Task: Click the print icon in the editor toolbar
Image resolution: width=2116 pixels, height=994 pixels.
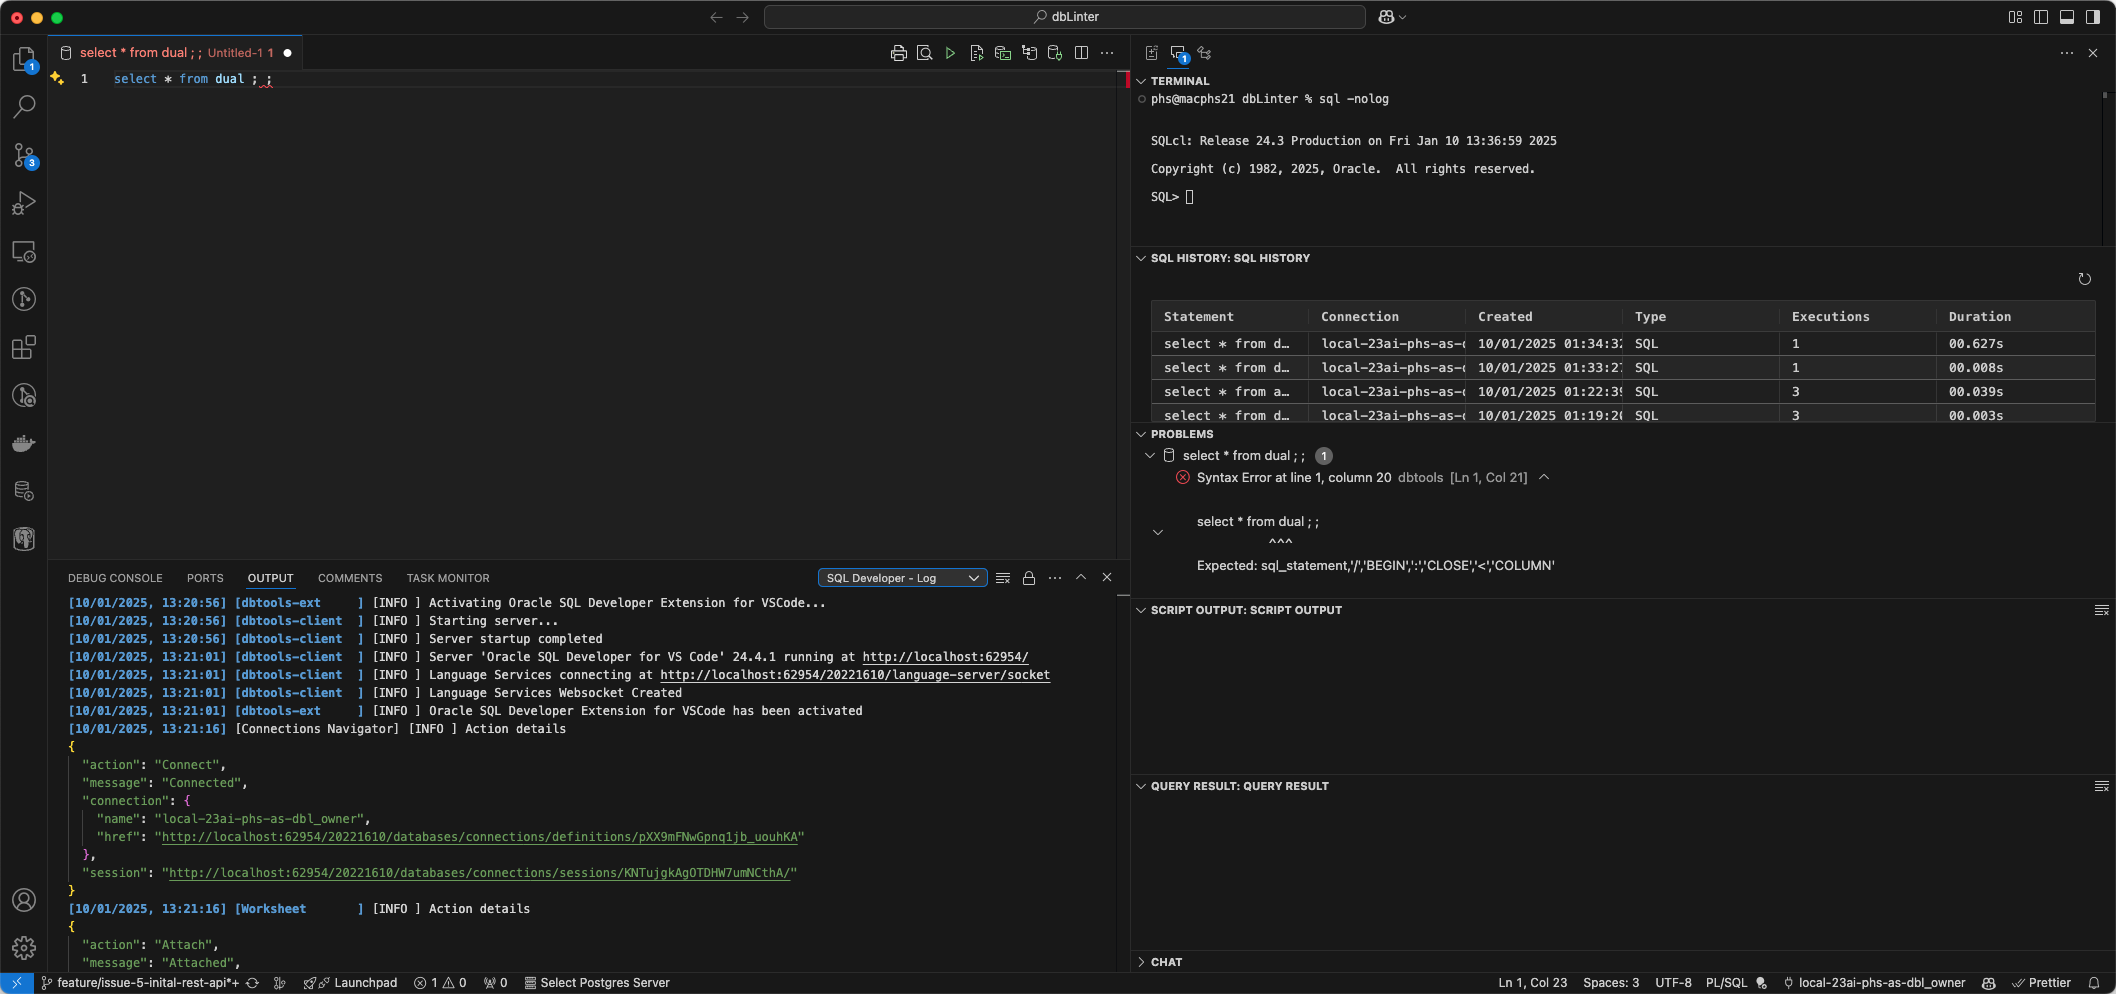Action: (898, 53)
